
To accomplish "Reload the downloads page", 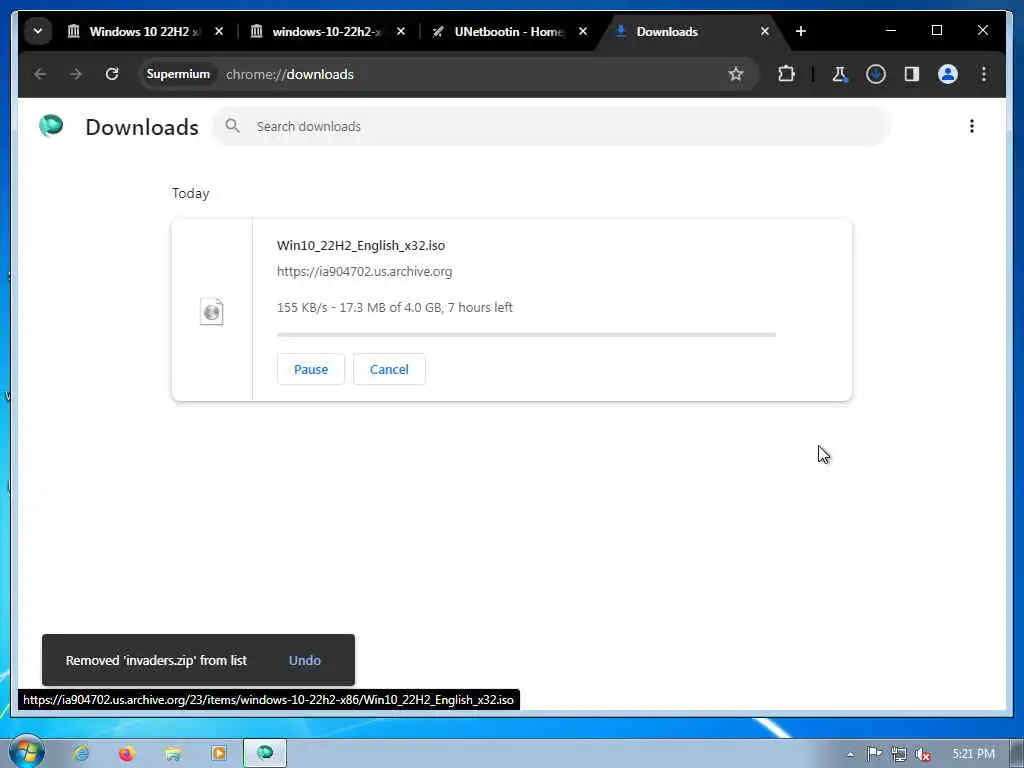I will click(x=112, y=74).
